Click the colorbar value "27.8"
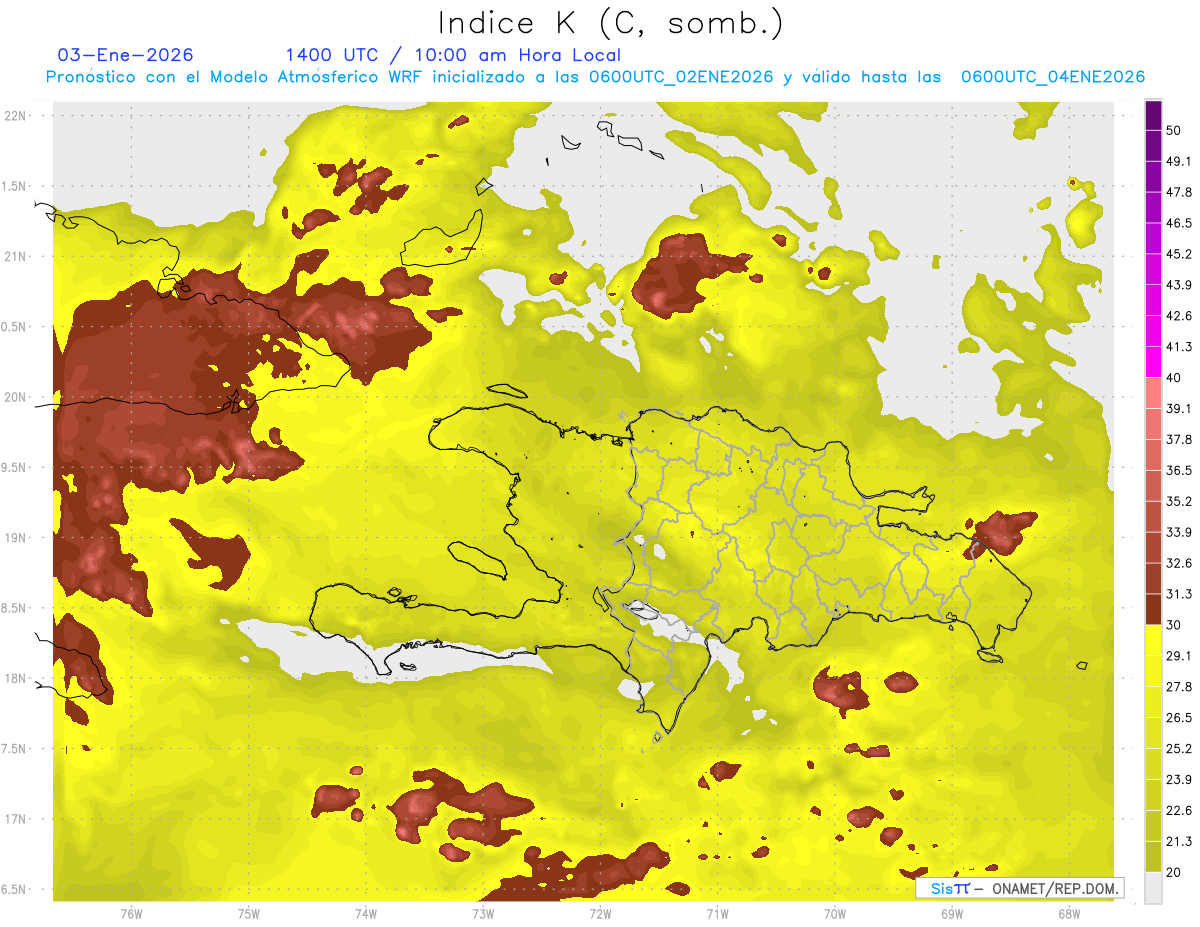The height and width of the screenshot is (927, 1200). coord(1179,686)
